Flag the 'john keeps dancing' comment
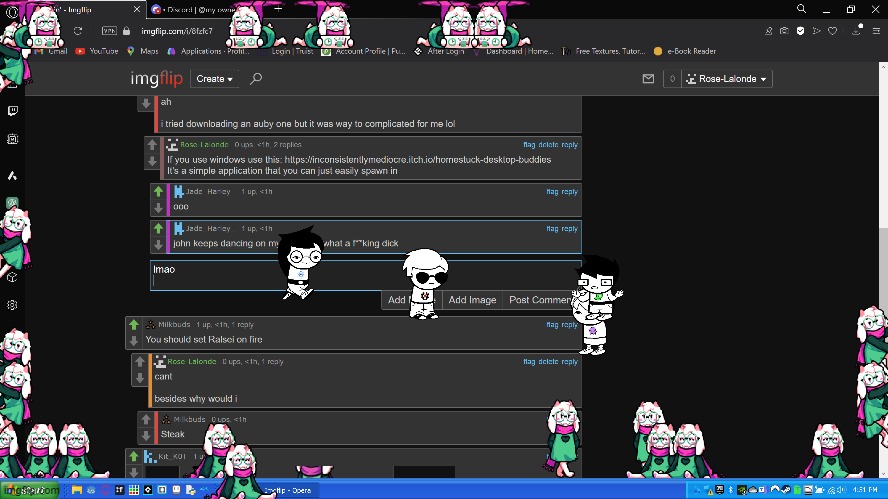This screenshot has width=888, height=499. (552, 228)
